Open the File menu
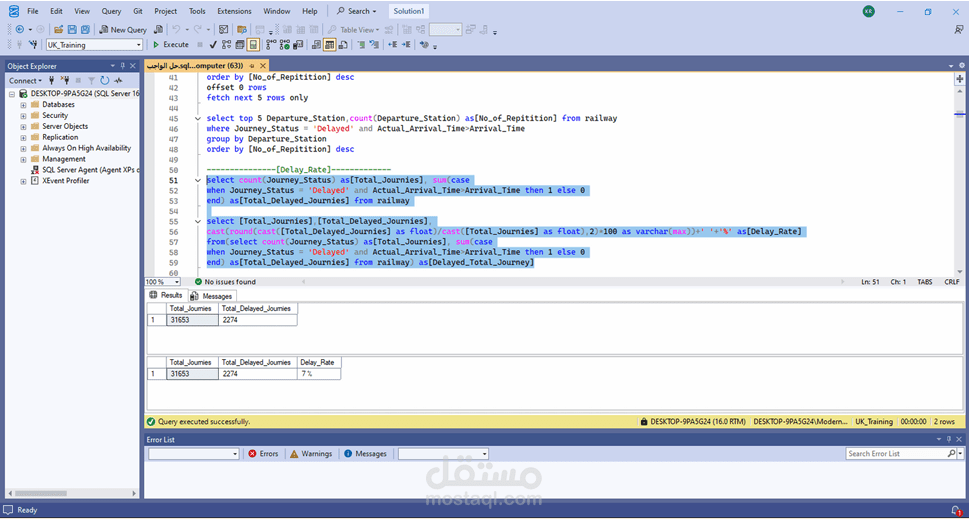969x519 pixels. (x=33, y=11)
